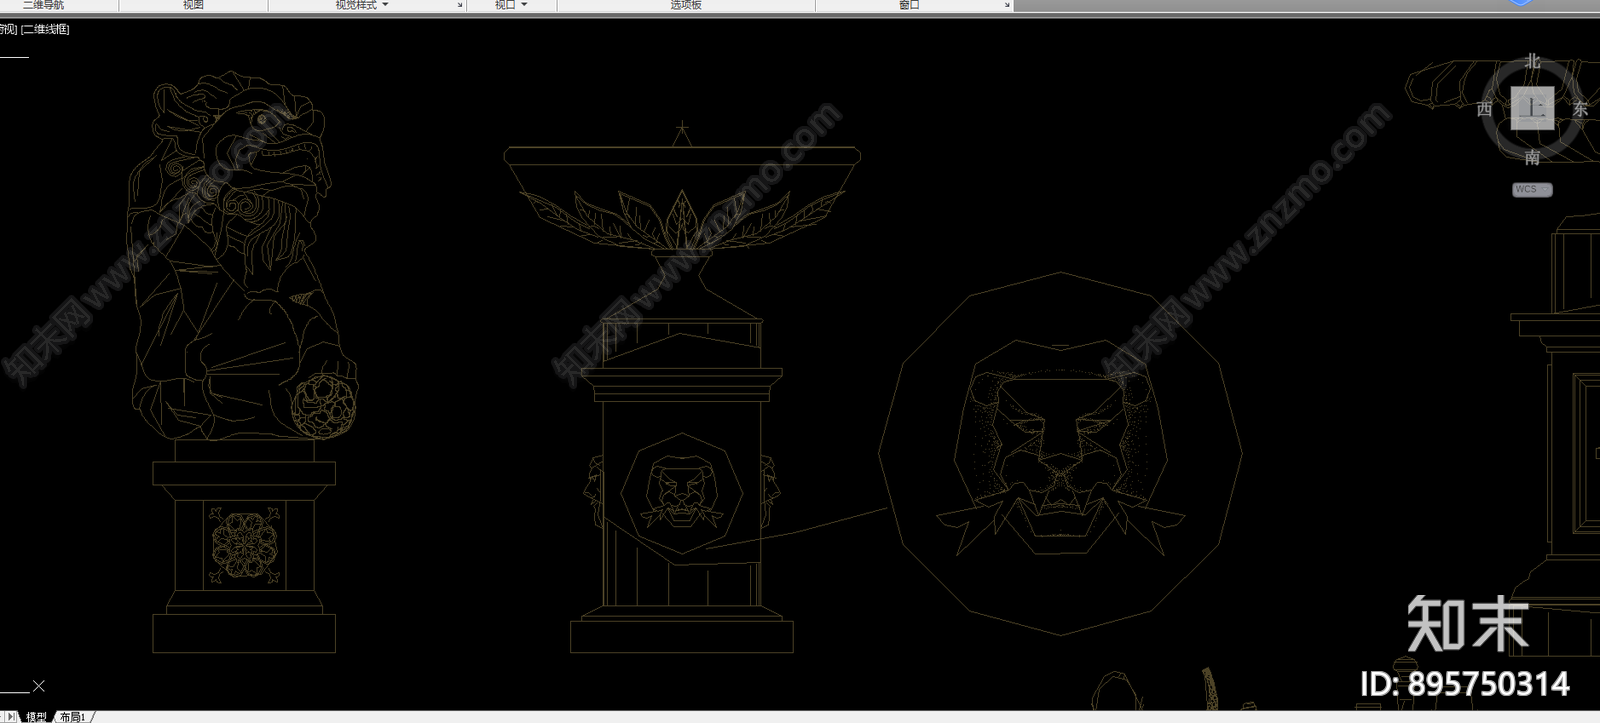
Task: Expand the 视觉样式 panel dropdown
Action: click(x=385, y=5)
